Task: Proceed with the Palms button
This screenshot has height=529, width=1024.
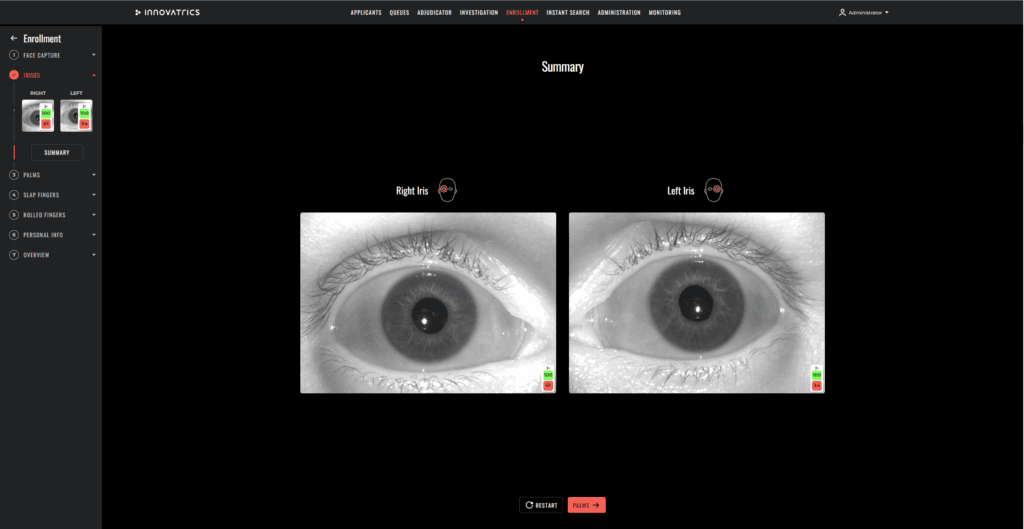Action: click(586, 505)
